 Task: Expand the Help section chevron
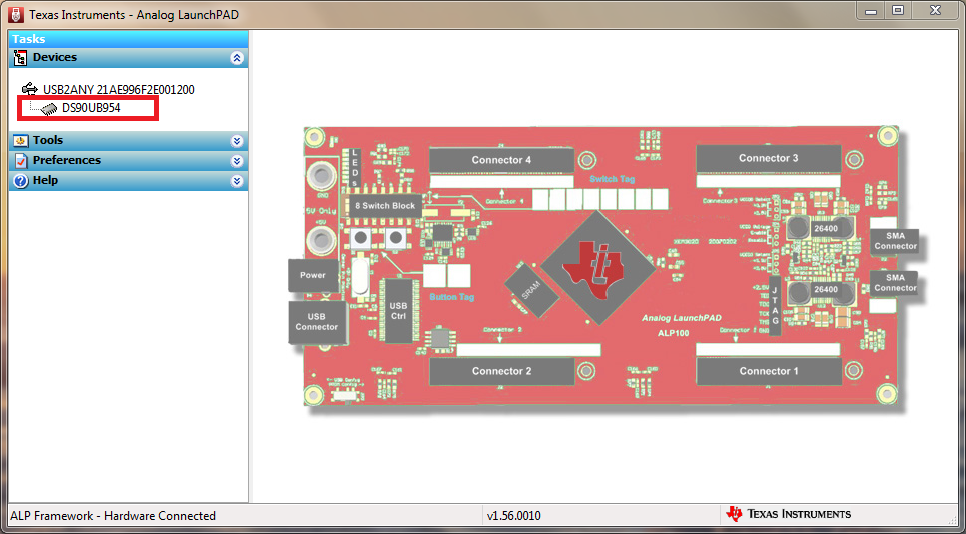237,181
